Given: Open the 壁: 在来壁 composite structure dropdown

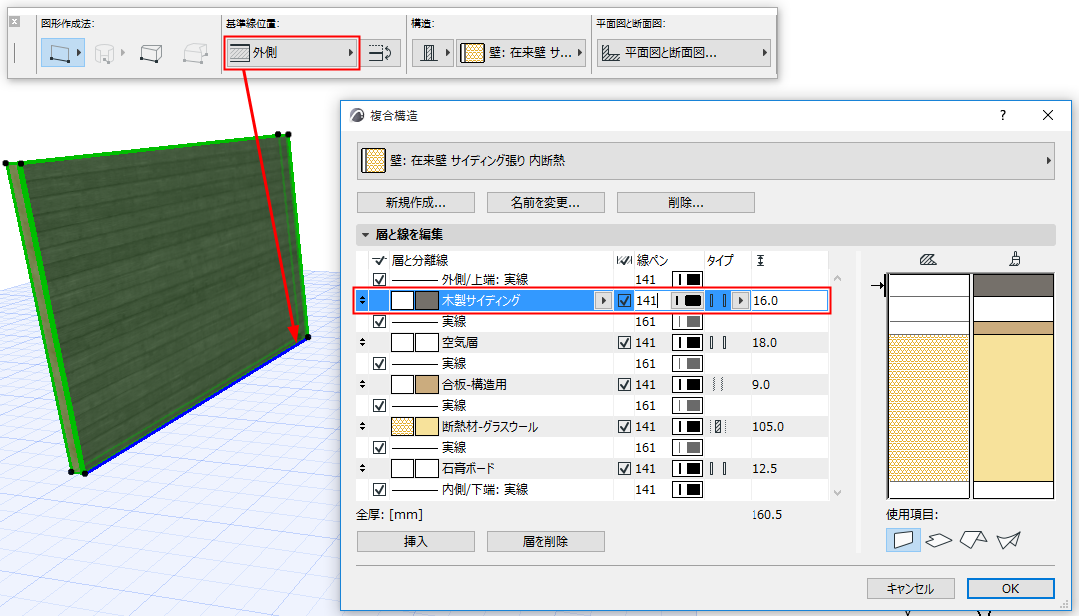Looking at the screenshot, I should pos(521,53).
